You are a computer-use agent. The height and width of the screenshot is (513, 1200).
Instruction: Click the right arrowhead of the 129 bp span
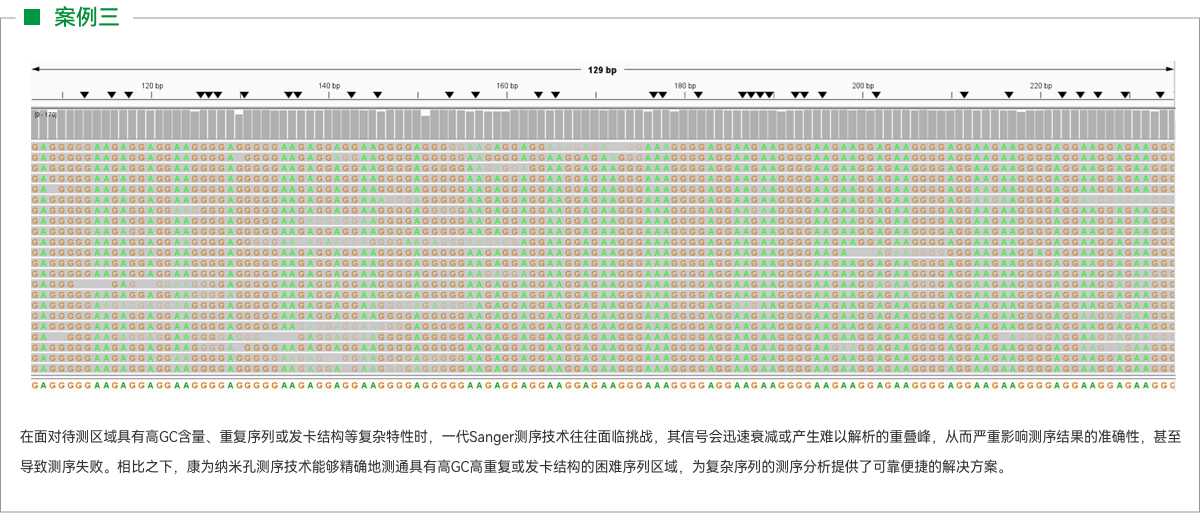tap(1170, 69)
